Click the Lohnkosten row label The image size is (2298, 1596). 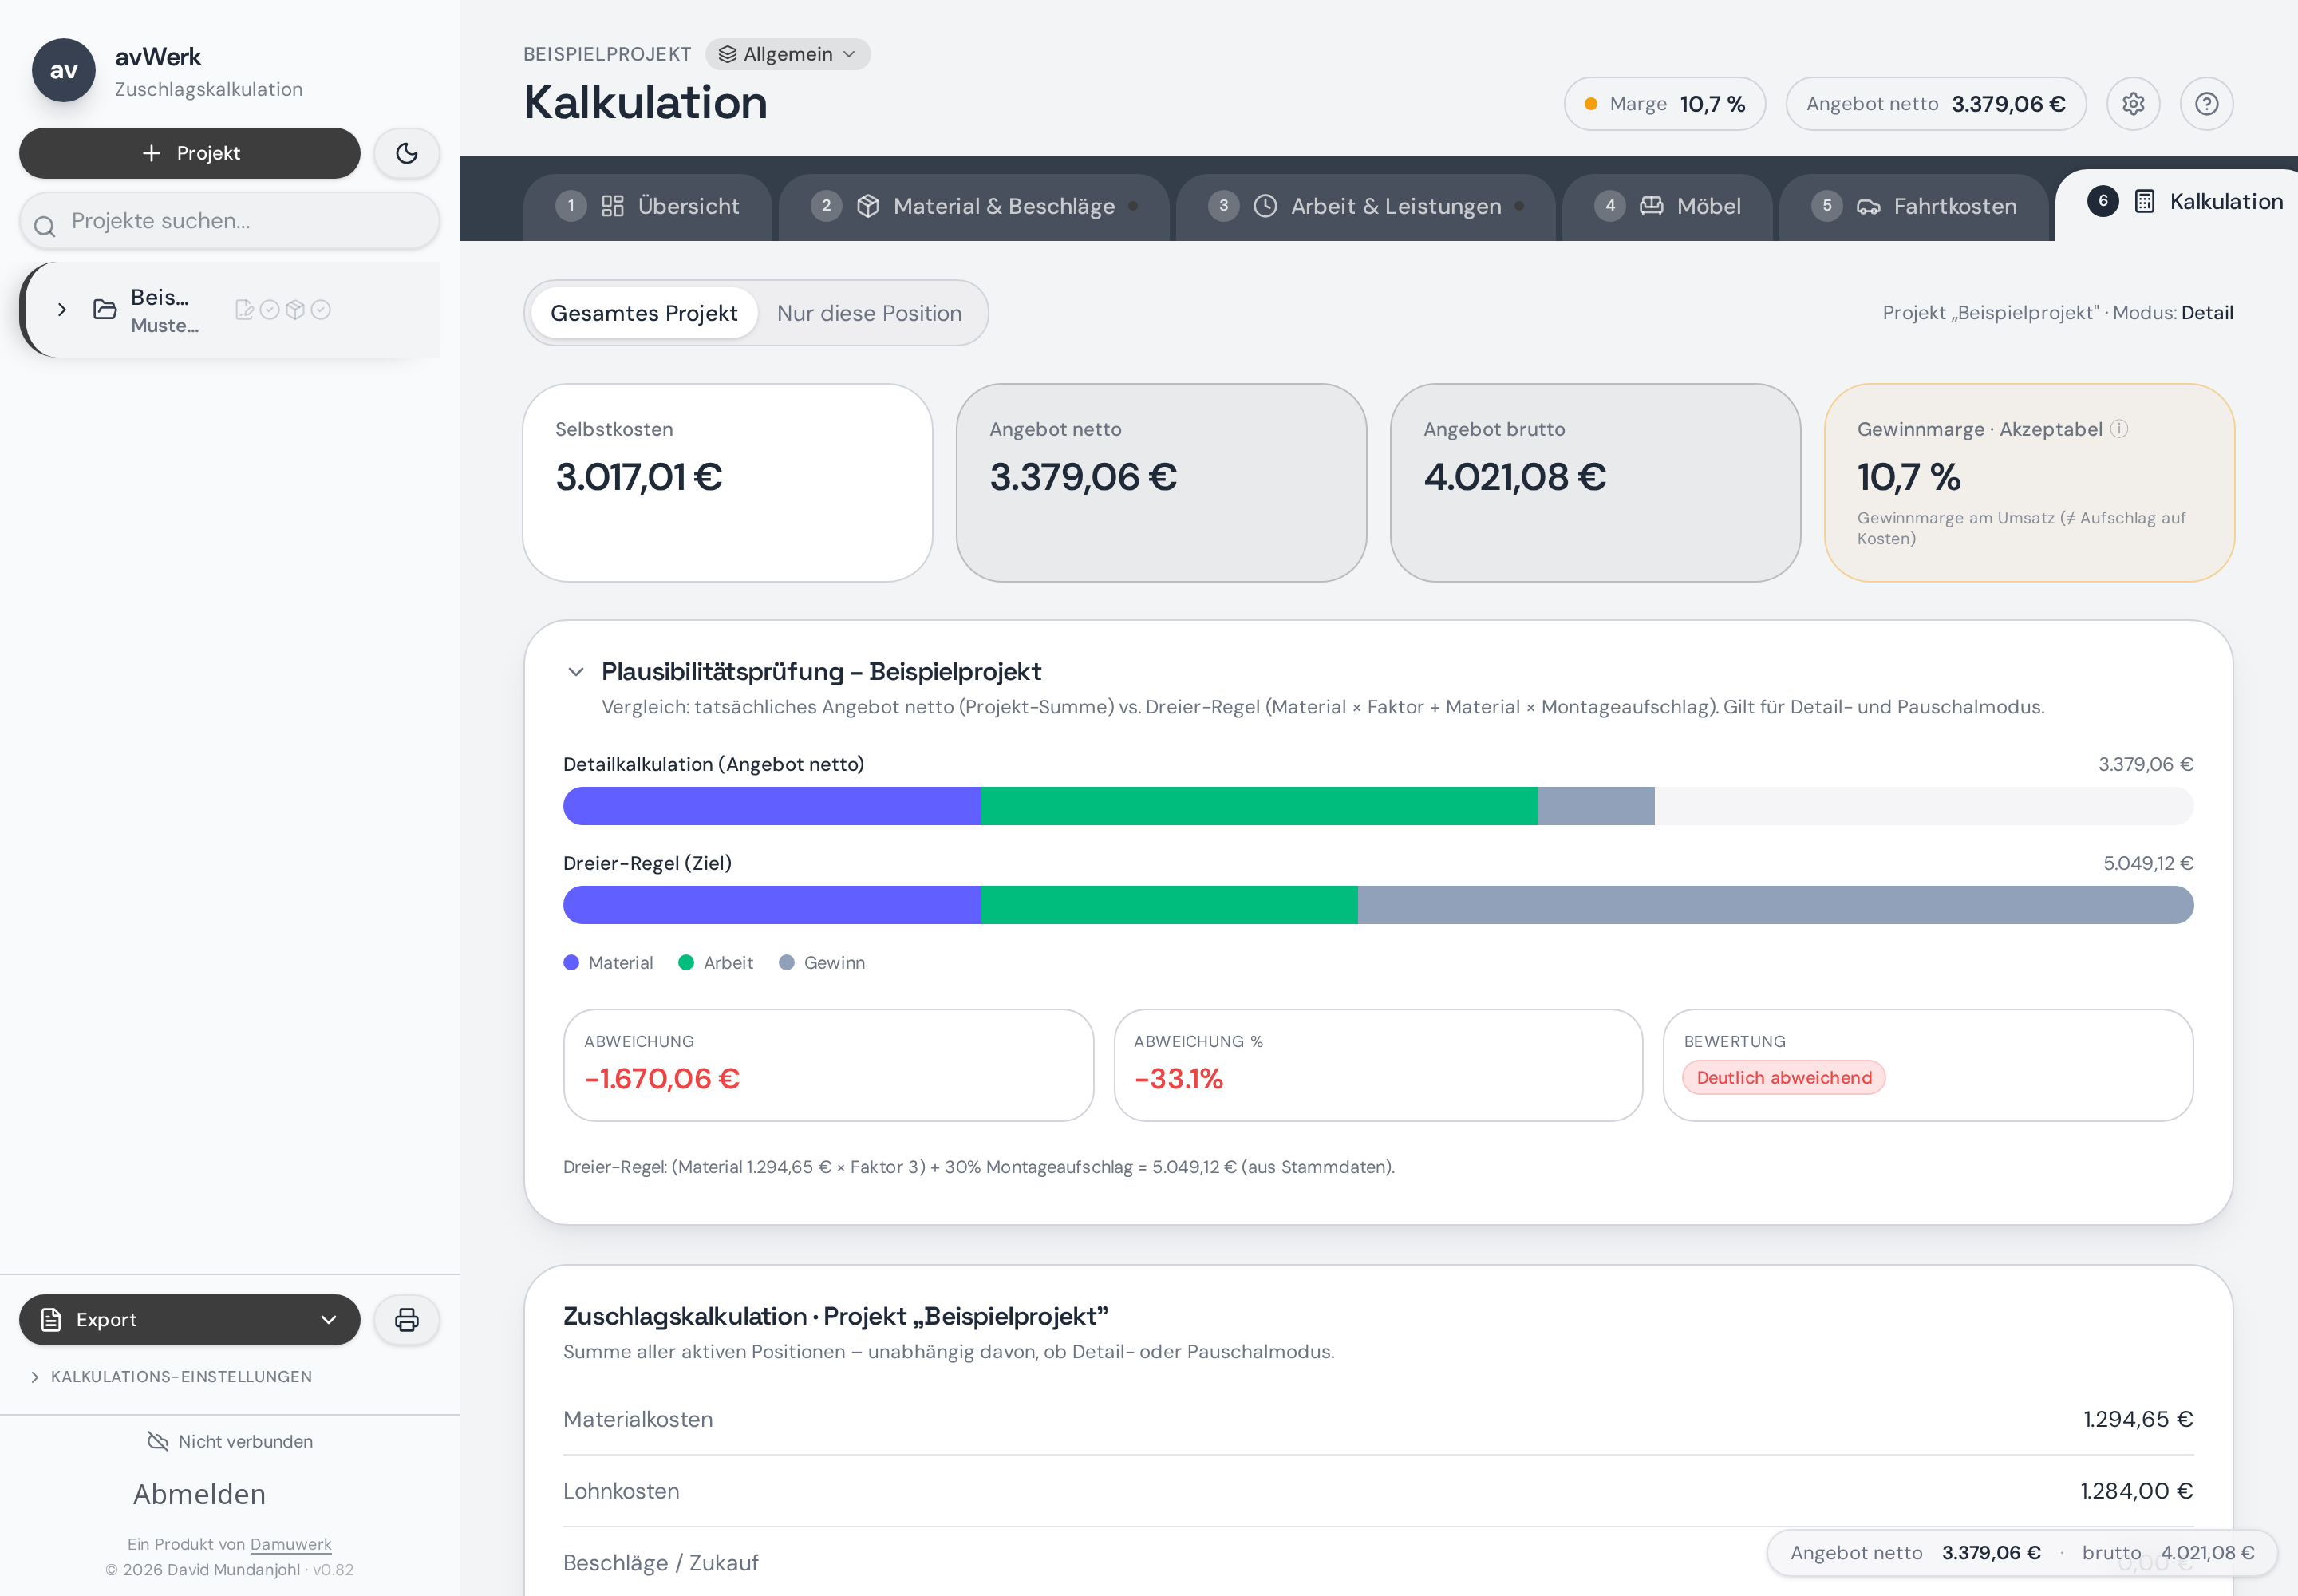[621, 1491]
